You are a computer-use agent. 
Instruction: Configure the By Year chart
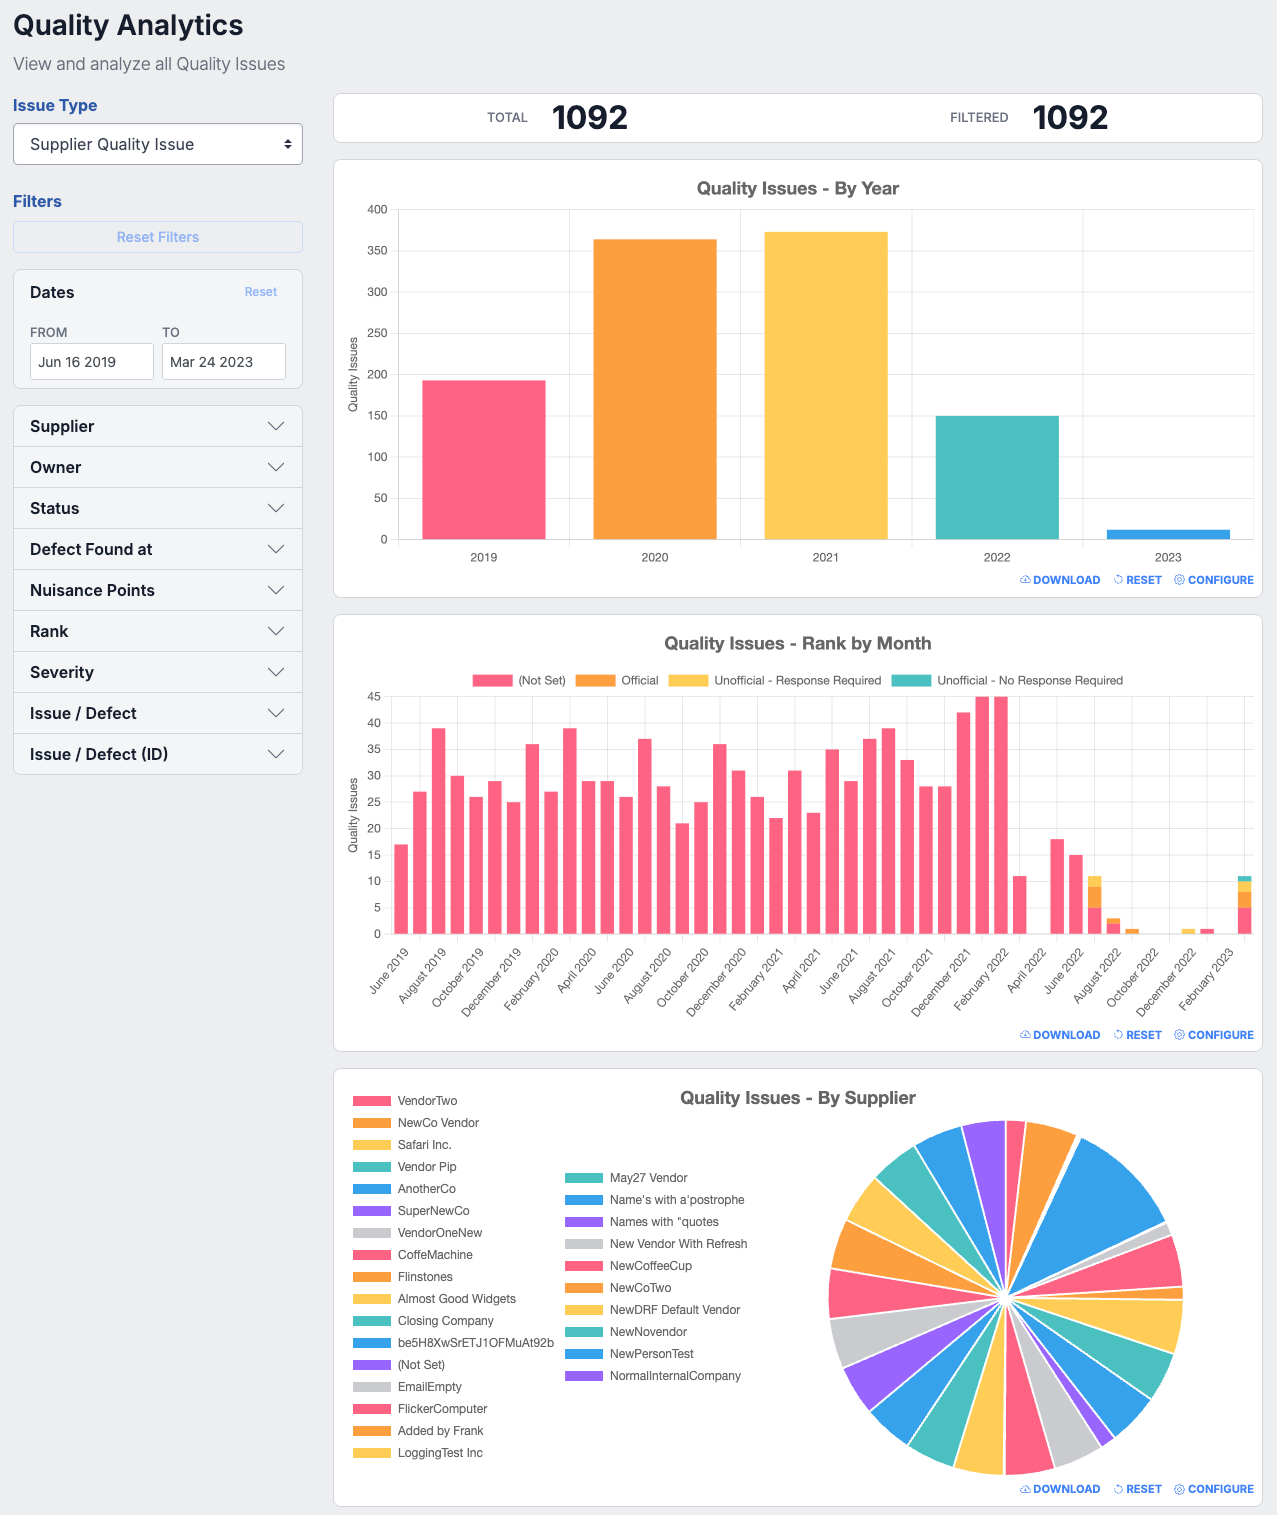[1214, 580]
